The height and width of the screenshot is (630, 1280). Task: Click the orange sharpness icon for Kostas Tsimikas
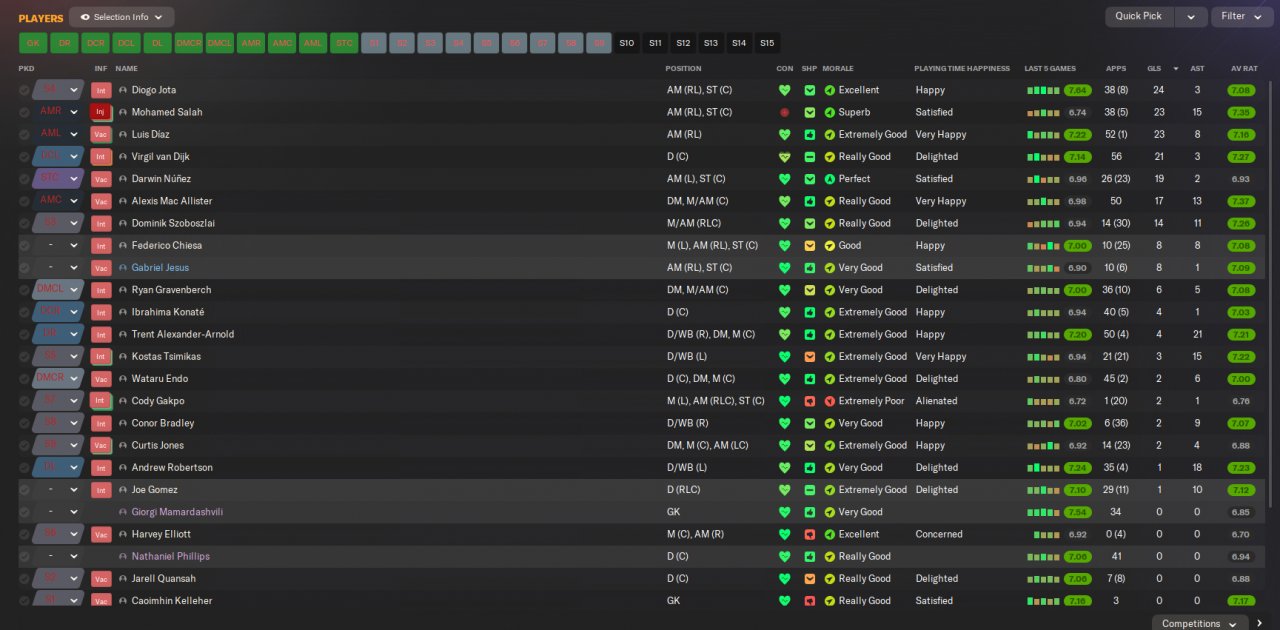click(x=810, y=357)
